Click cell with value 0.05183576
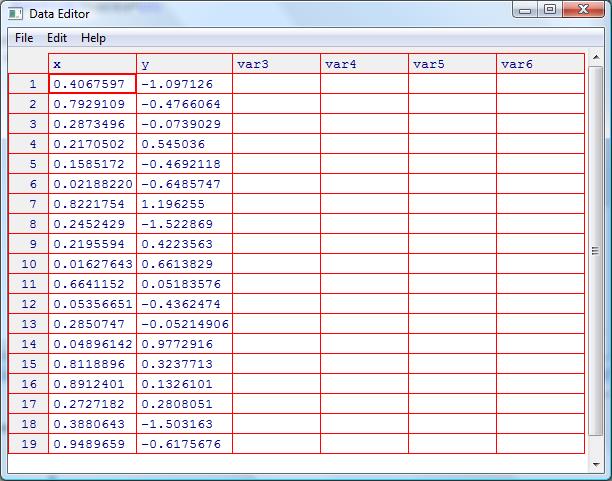 tap(185, 284)
